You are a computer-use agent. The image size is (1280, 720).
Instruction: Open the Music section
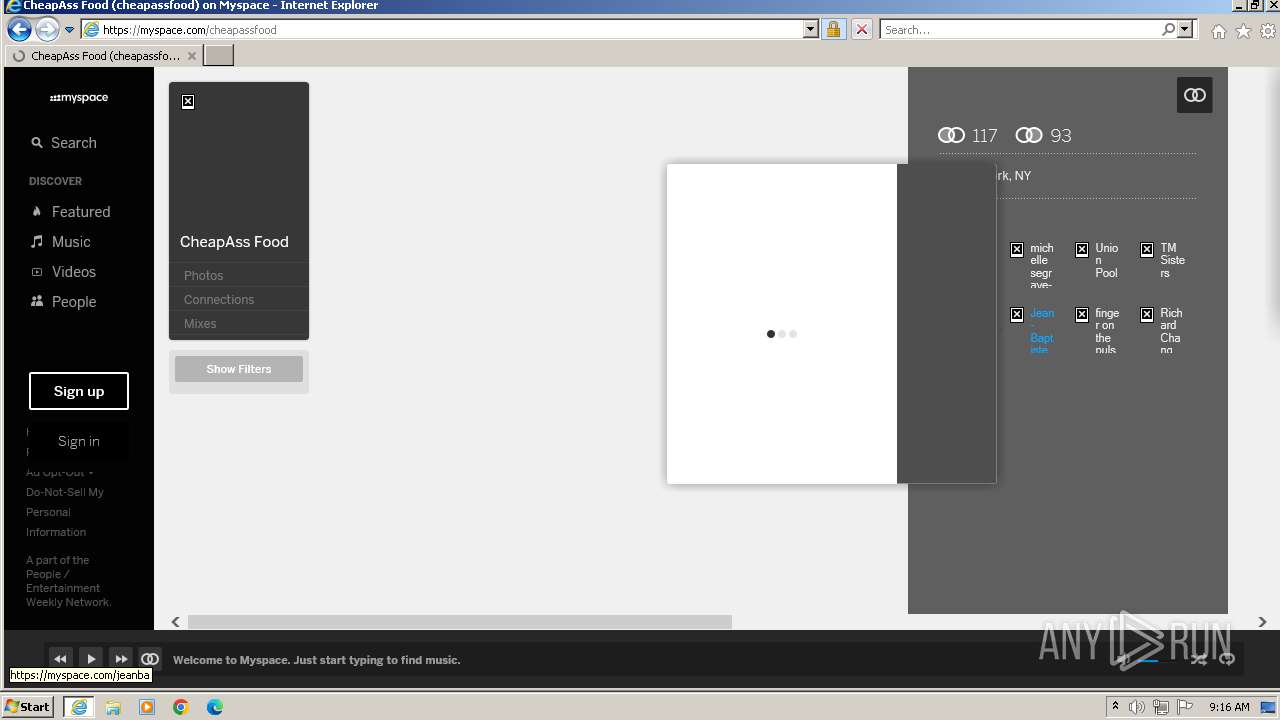click(61, 242)
